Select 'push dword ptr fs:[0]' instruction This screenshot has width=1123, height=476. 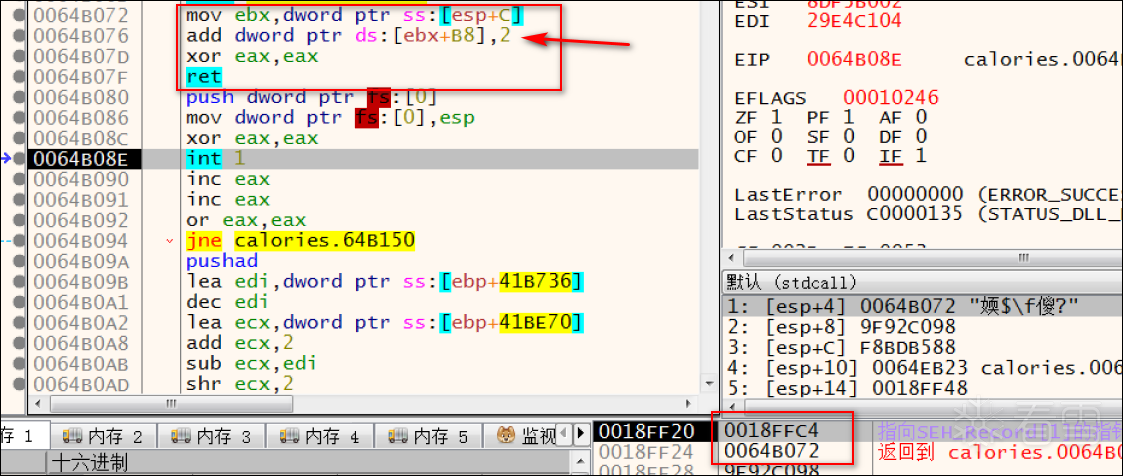(x=311, y=97)
